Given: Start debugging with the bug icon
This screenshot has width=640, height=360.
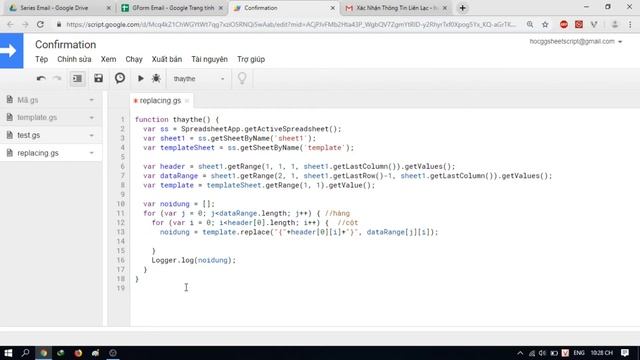Looking at the screenshot, I should pos(156,78).
